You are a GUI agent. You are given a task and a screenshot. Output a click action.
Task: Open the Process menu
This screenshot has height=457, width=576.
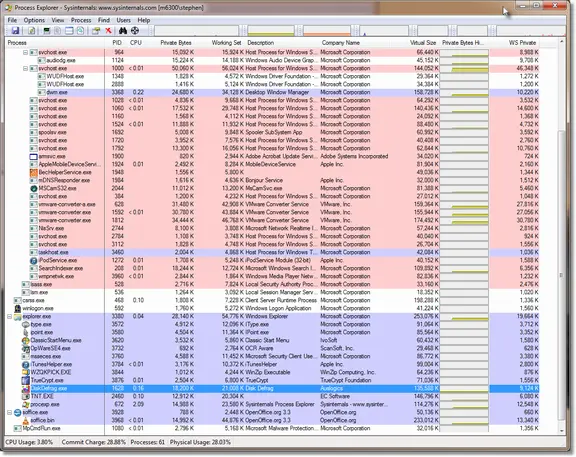(81, 20)
